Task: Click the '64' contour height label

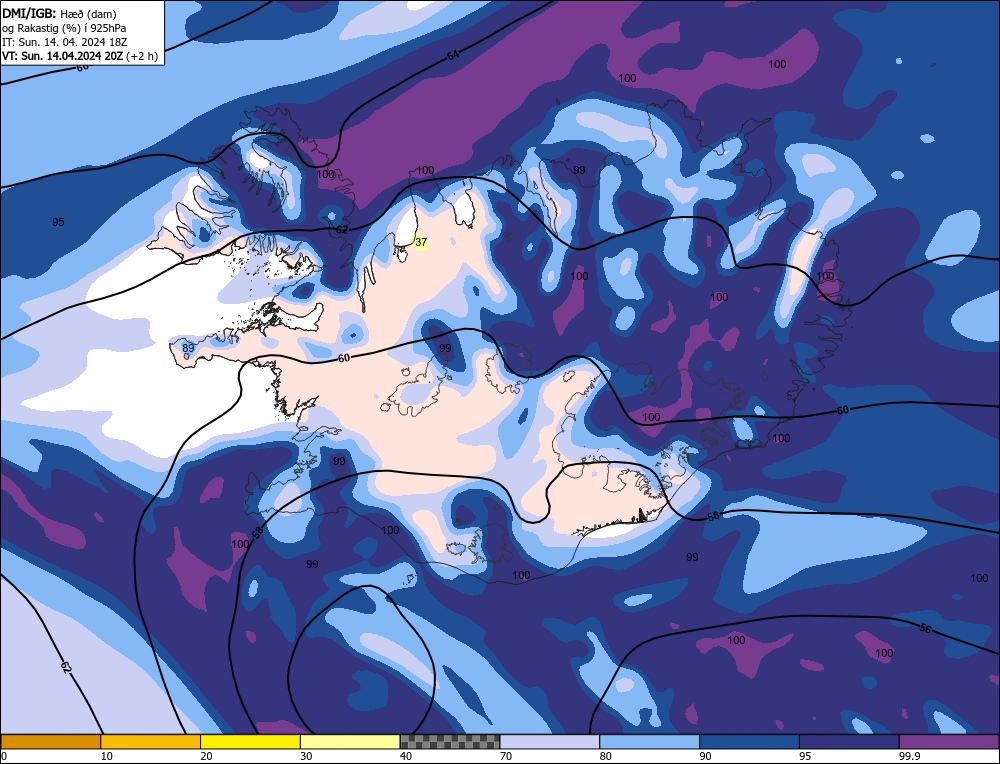Action: [x=453, y=55]
